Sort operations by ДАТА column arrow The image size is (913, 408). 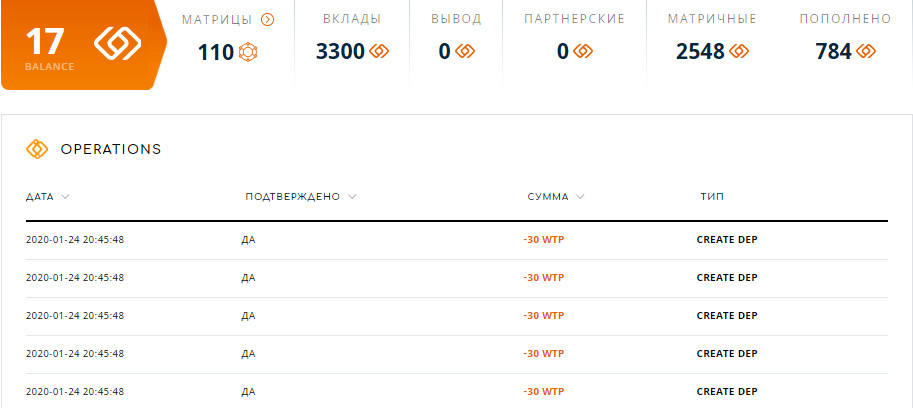pos(65,197)
